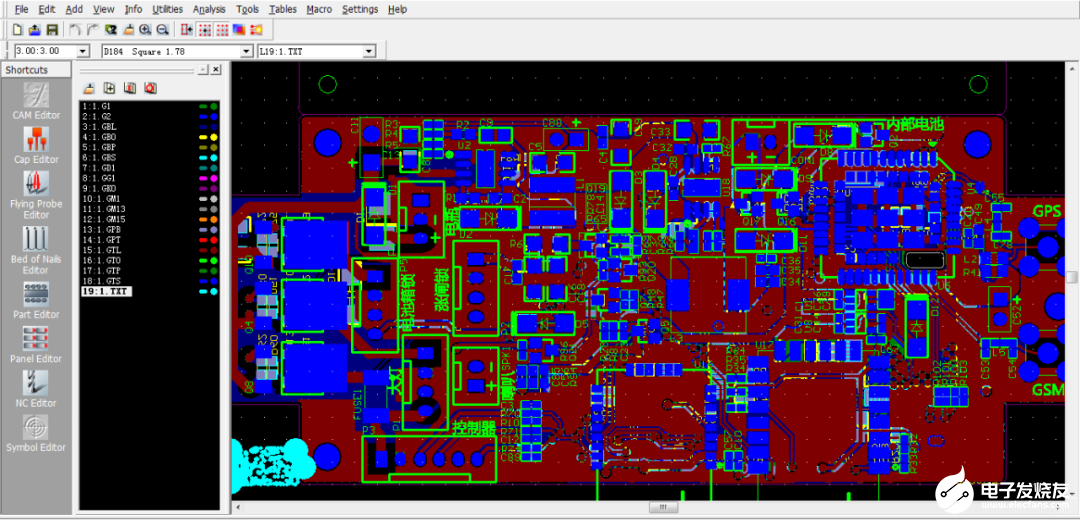Toggle the object snap icon

[x=187, y=30]
